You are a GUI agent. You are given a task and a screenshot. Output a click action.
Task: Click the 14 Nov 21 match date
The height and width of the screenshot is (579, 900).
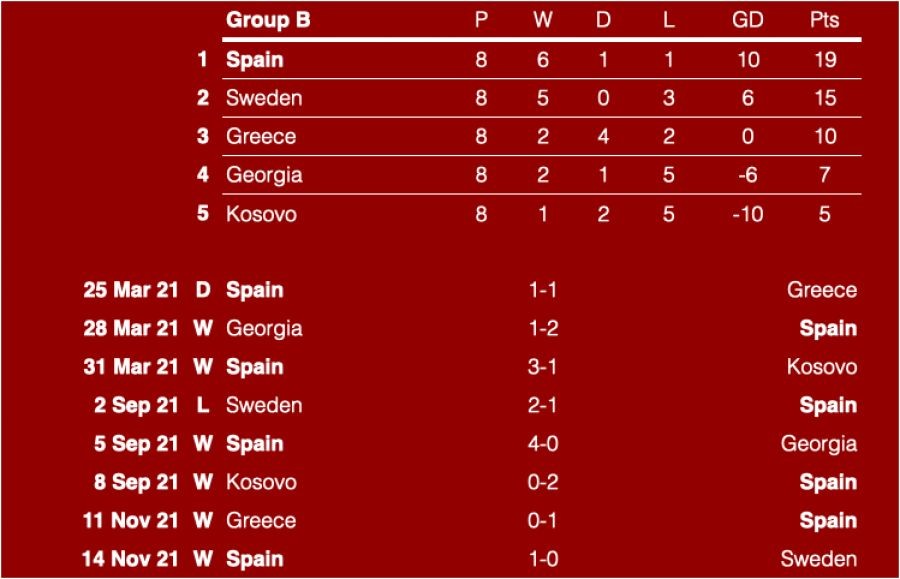(x=130, y=559)
